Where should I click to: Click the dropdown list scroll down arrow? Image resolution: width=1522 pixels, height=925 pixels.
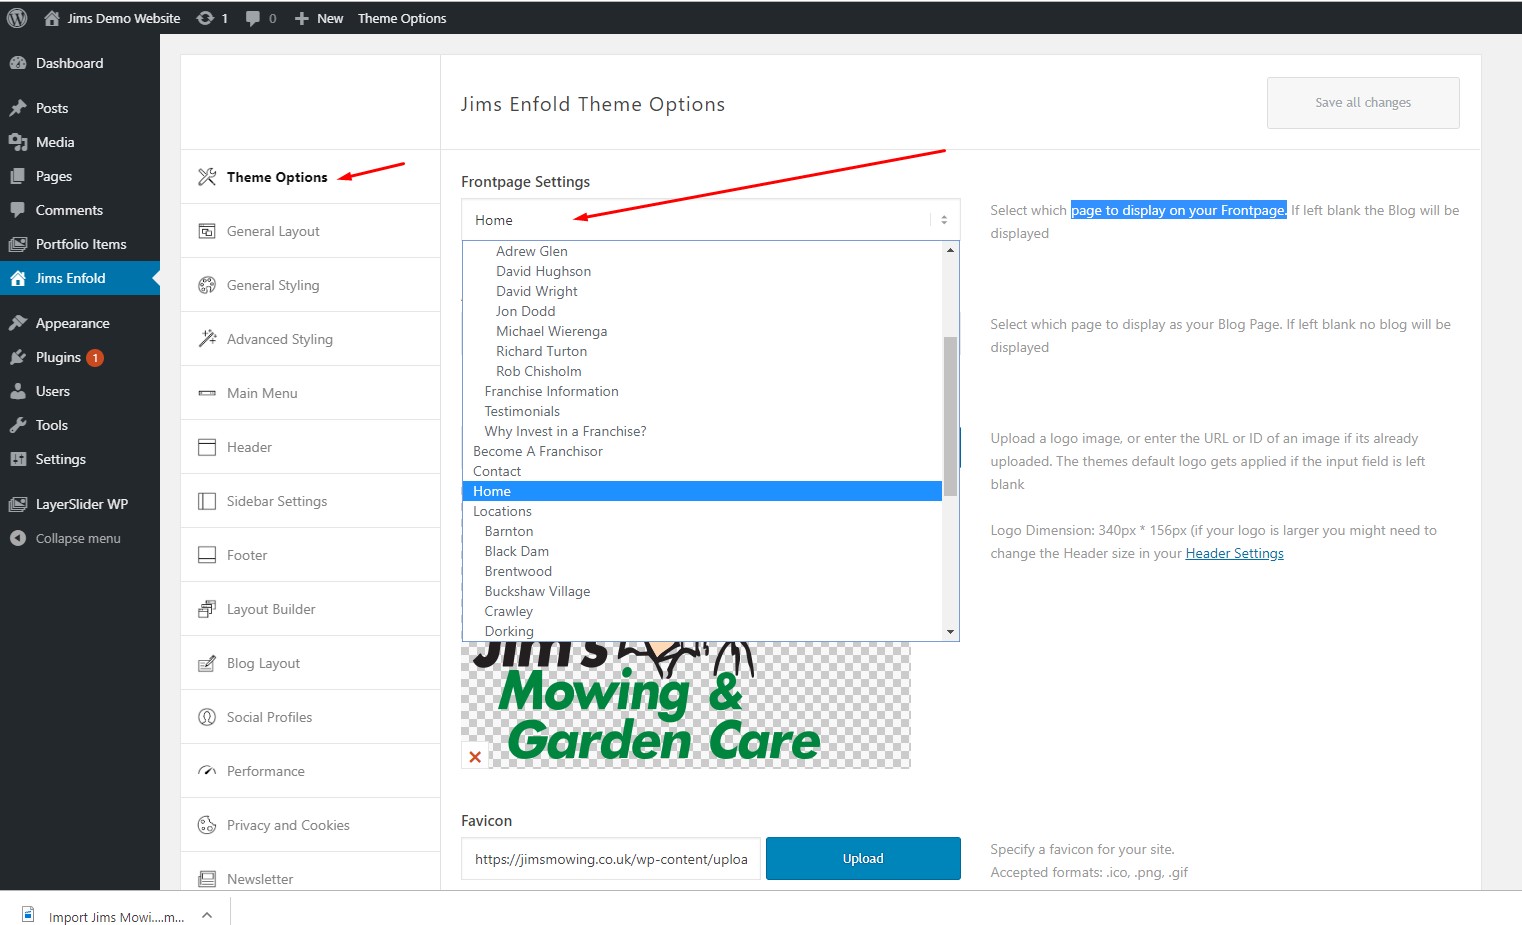coord(950,632)
